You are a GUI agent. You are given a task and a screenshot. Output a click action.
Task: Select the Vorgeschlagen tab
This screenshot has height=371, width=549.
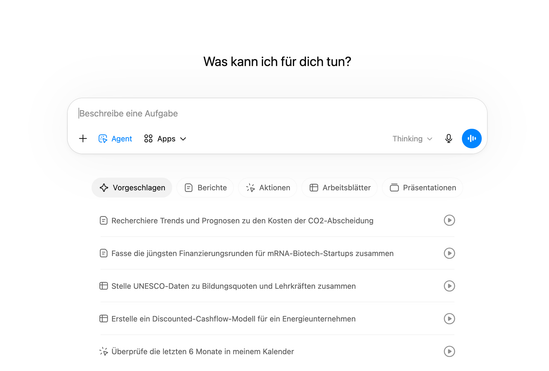(x=132, y=188)
